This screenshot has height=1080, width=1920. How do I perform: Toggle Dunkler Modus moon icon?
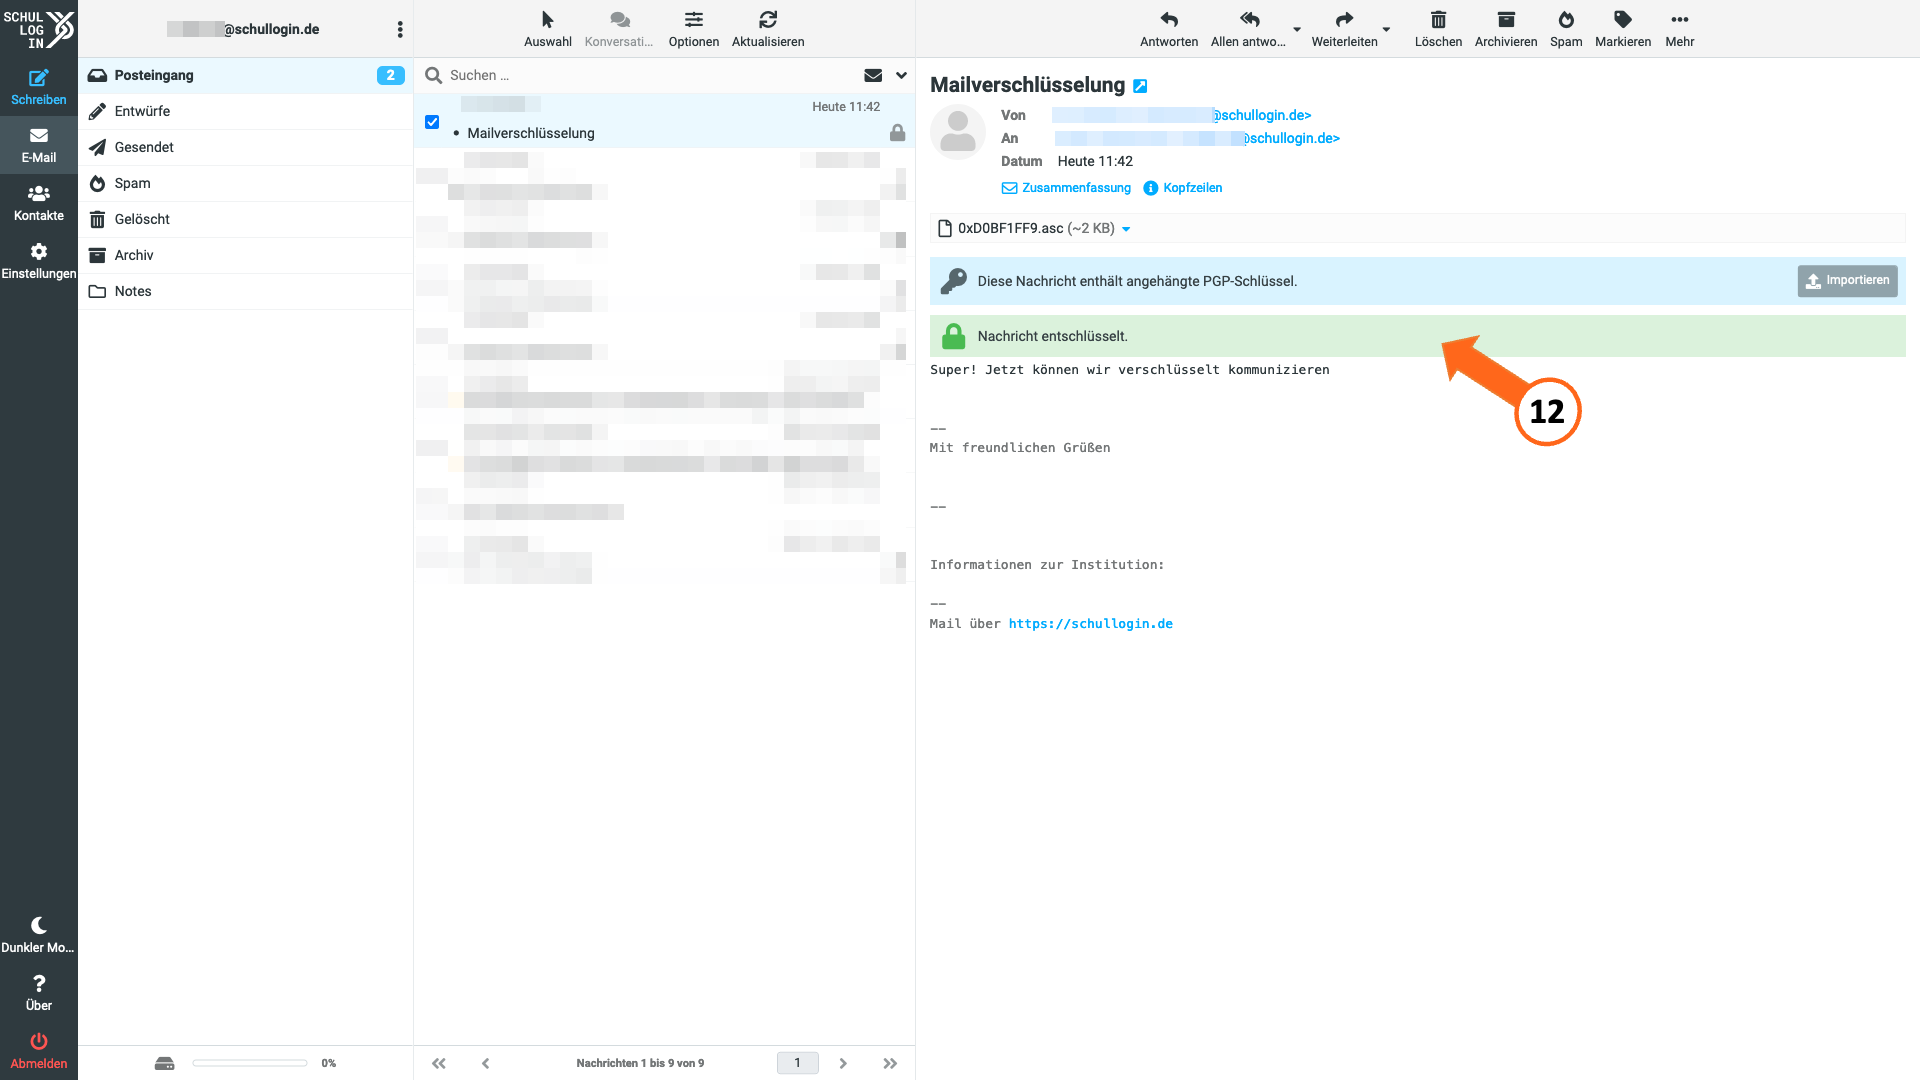pyautogui.click(x=39, y=935)
